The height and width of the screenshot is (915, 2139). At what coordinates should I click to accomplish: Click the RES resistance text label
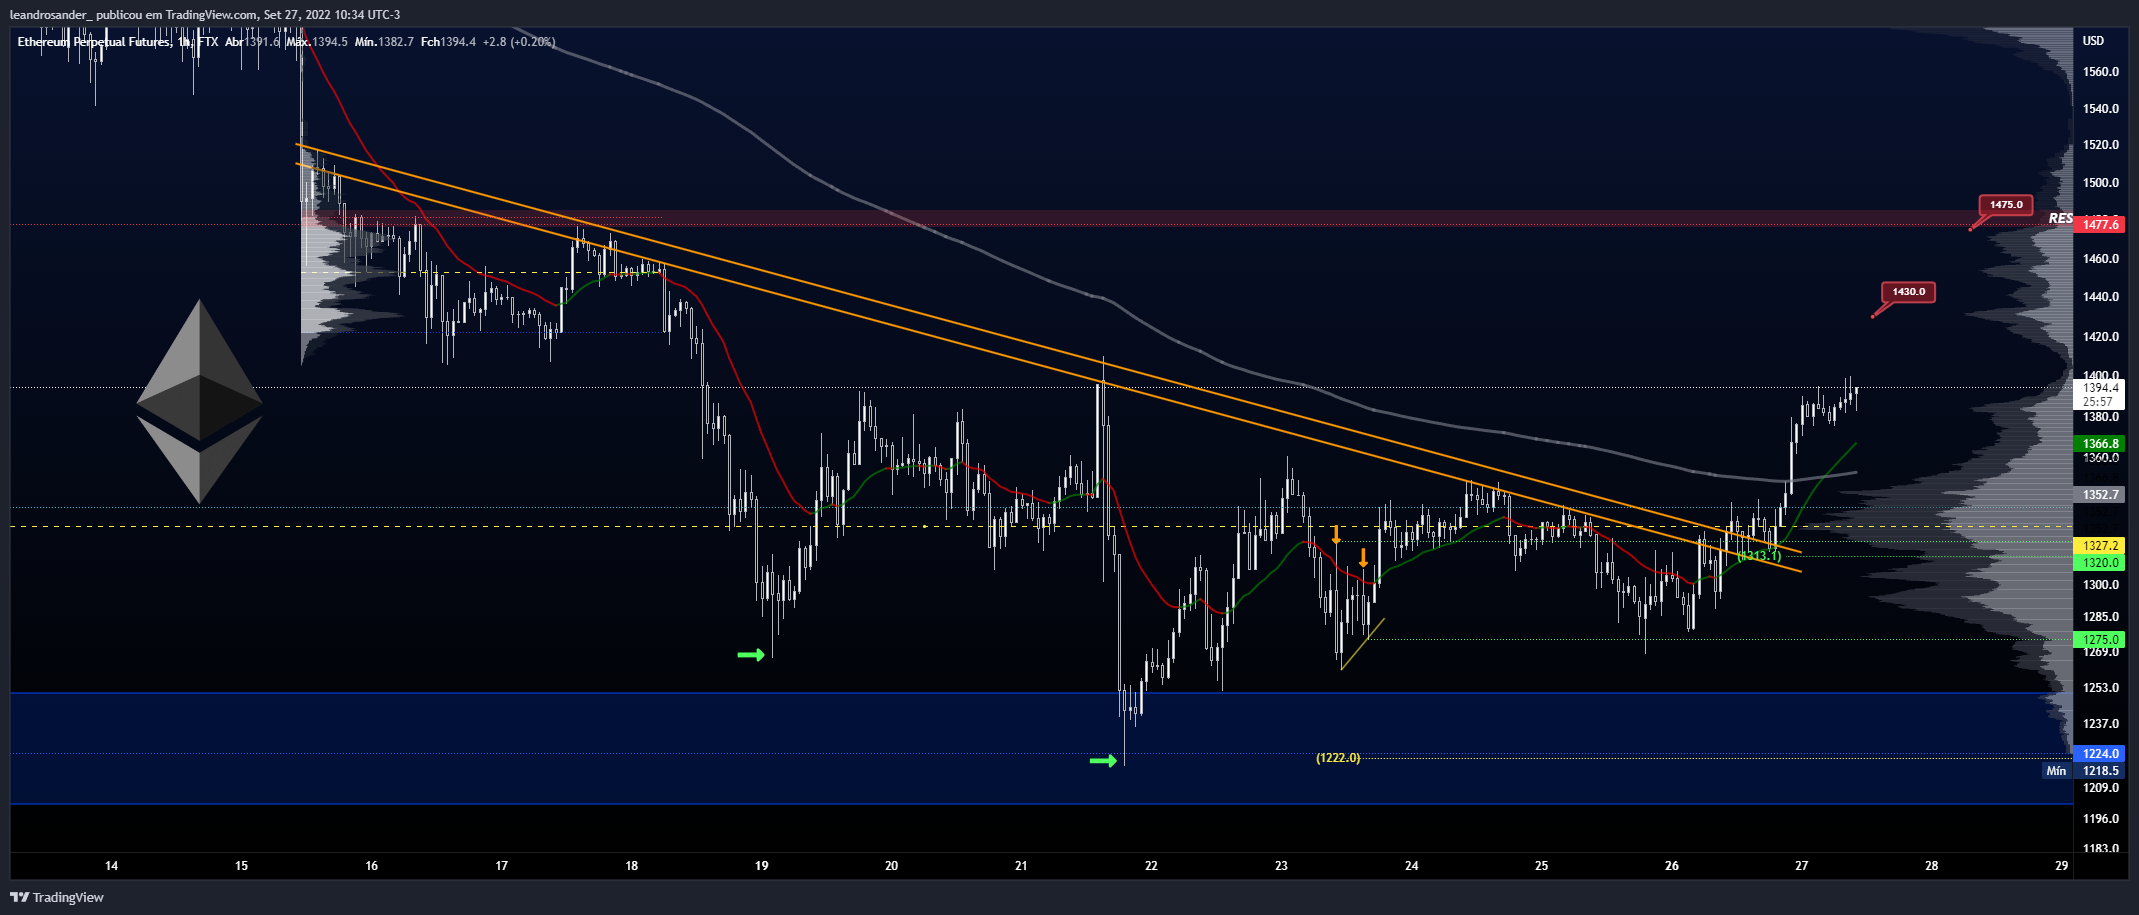coord(2060,218)
